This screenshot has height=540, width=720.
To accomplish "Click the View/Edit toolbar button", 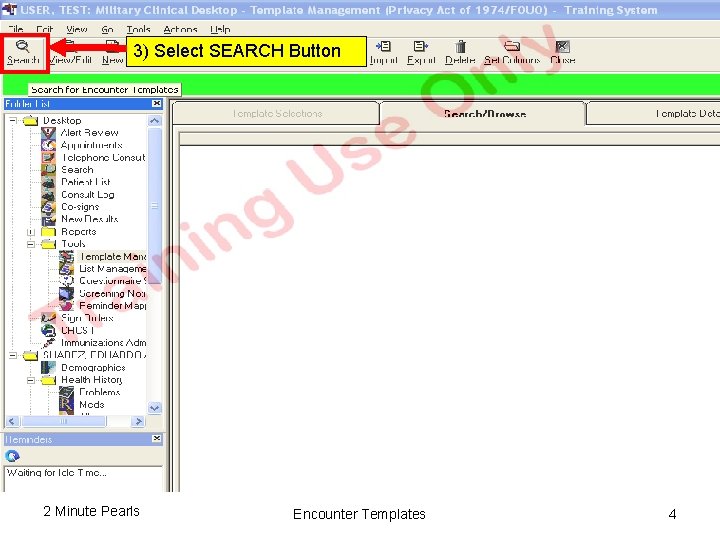I will pyautogui.click(x=70, y=52).
